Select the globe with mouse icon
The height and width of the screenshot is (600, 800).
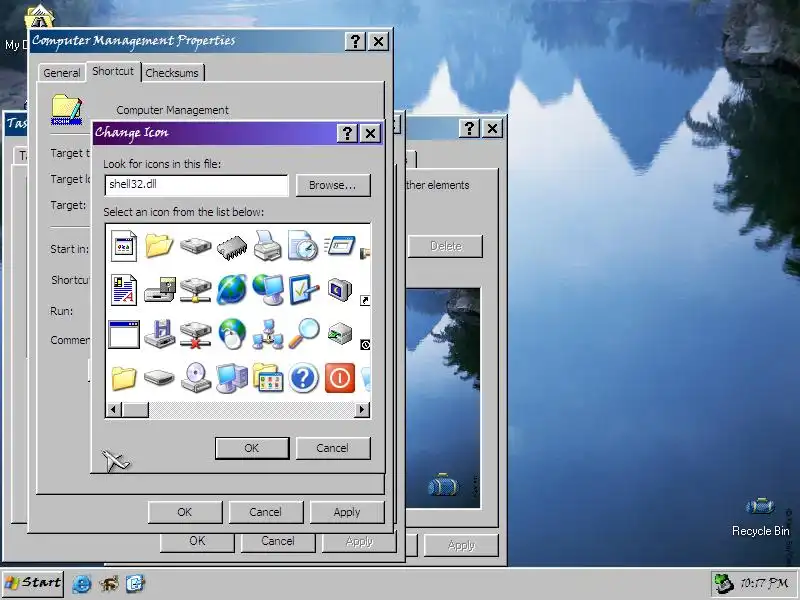click(232, 334)
